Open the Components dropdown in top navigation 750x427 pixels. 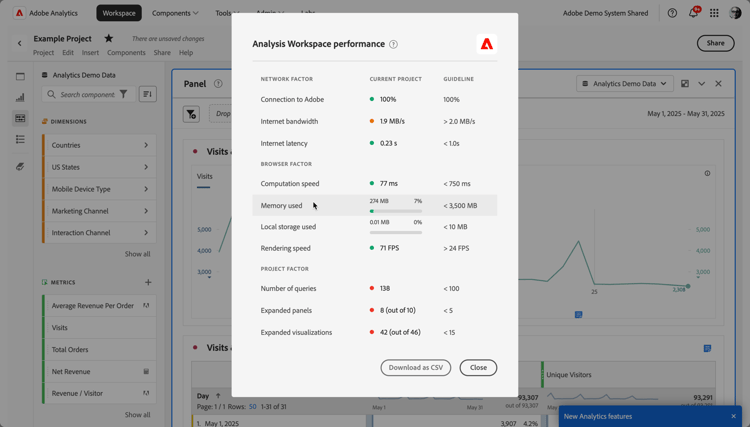[x=175, y=13]
